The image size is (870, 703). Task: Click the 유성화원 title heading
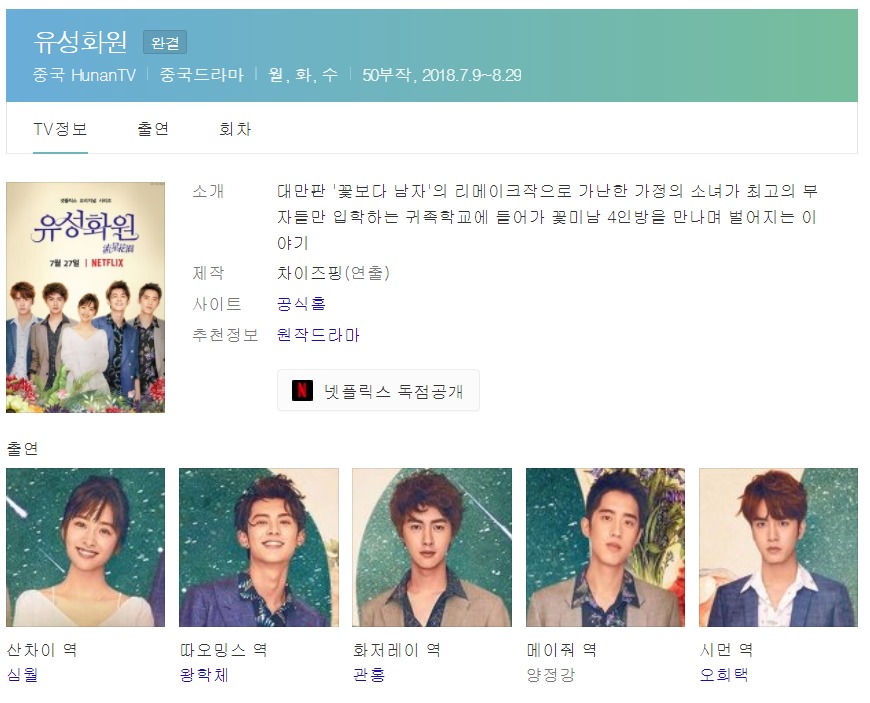[80, 42]
